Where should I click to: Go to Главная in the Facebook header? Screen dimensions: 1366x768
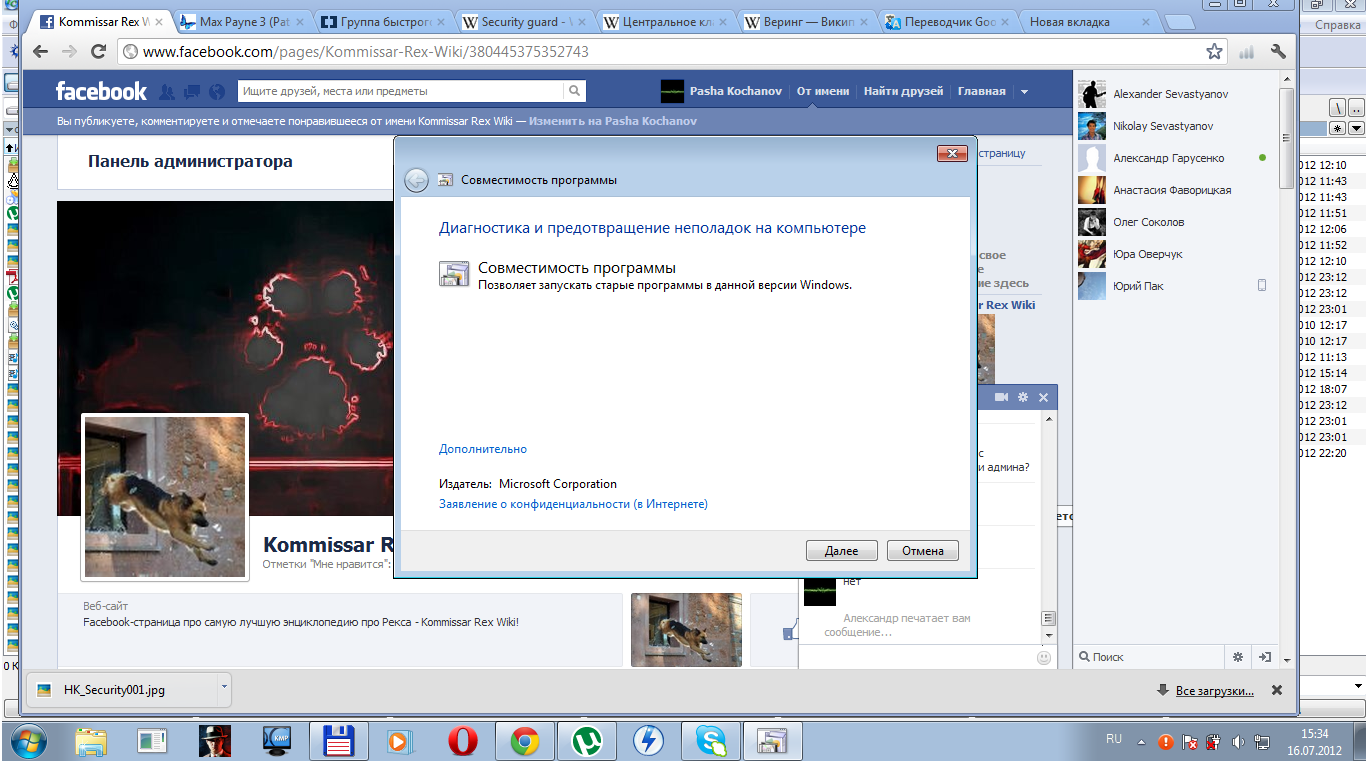981,91
